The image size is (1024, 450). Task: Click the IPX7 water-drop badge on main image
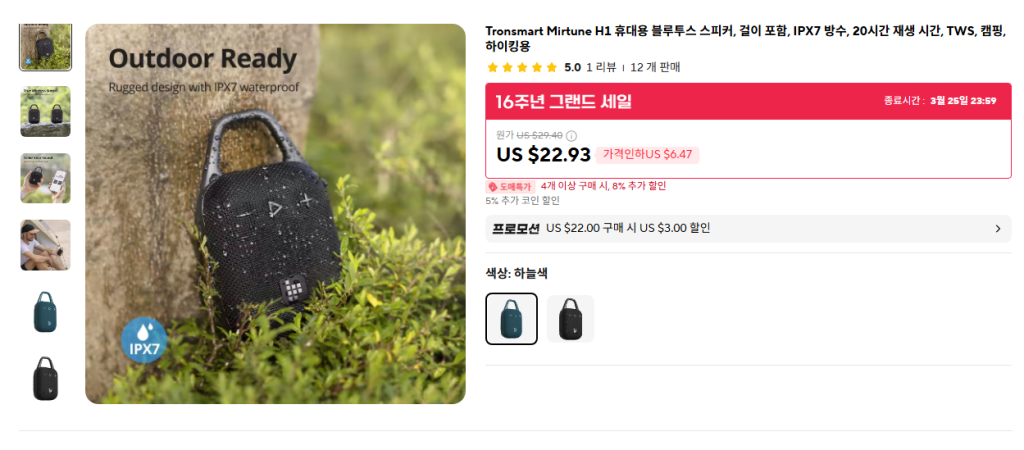click(144, 341)
